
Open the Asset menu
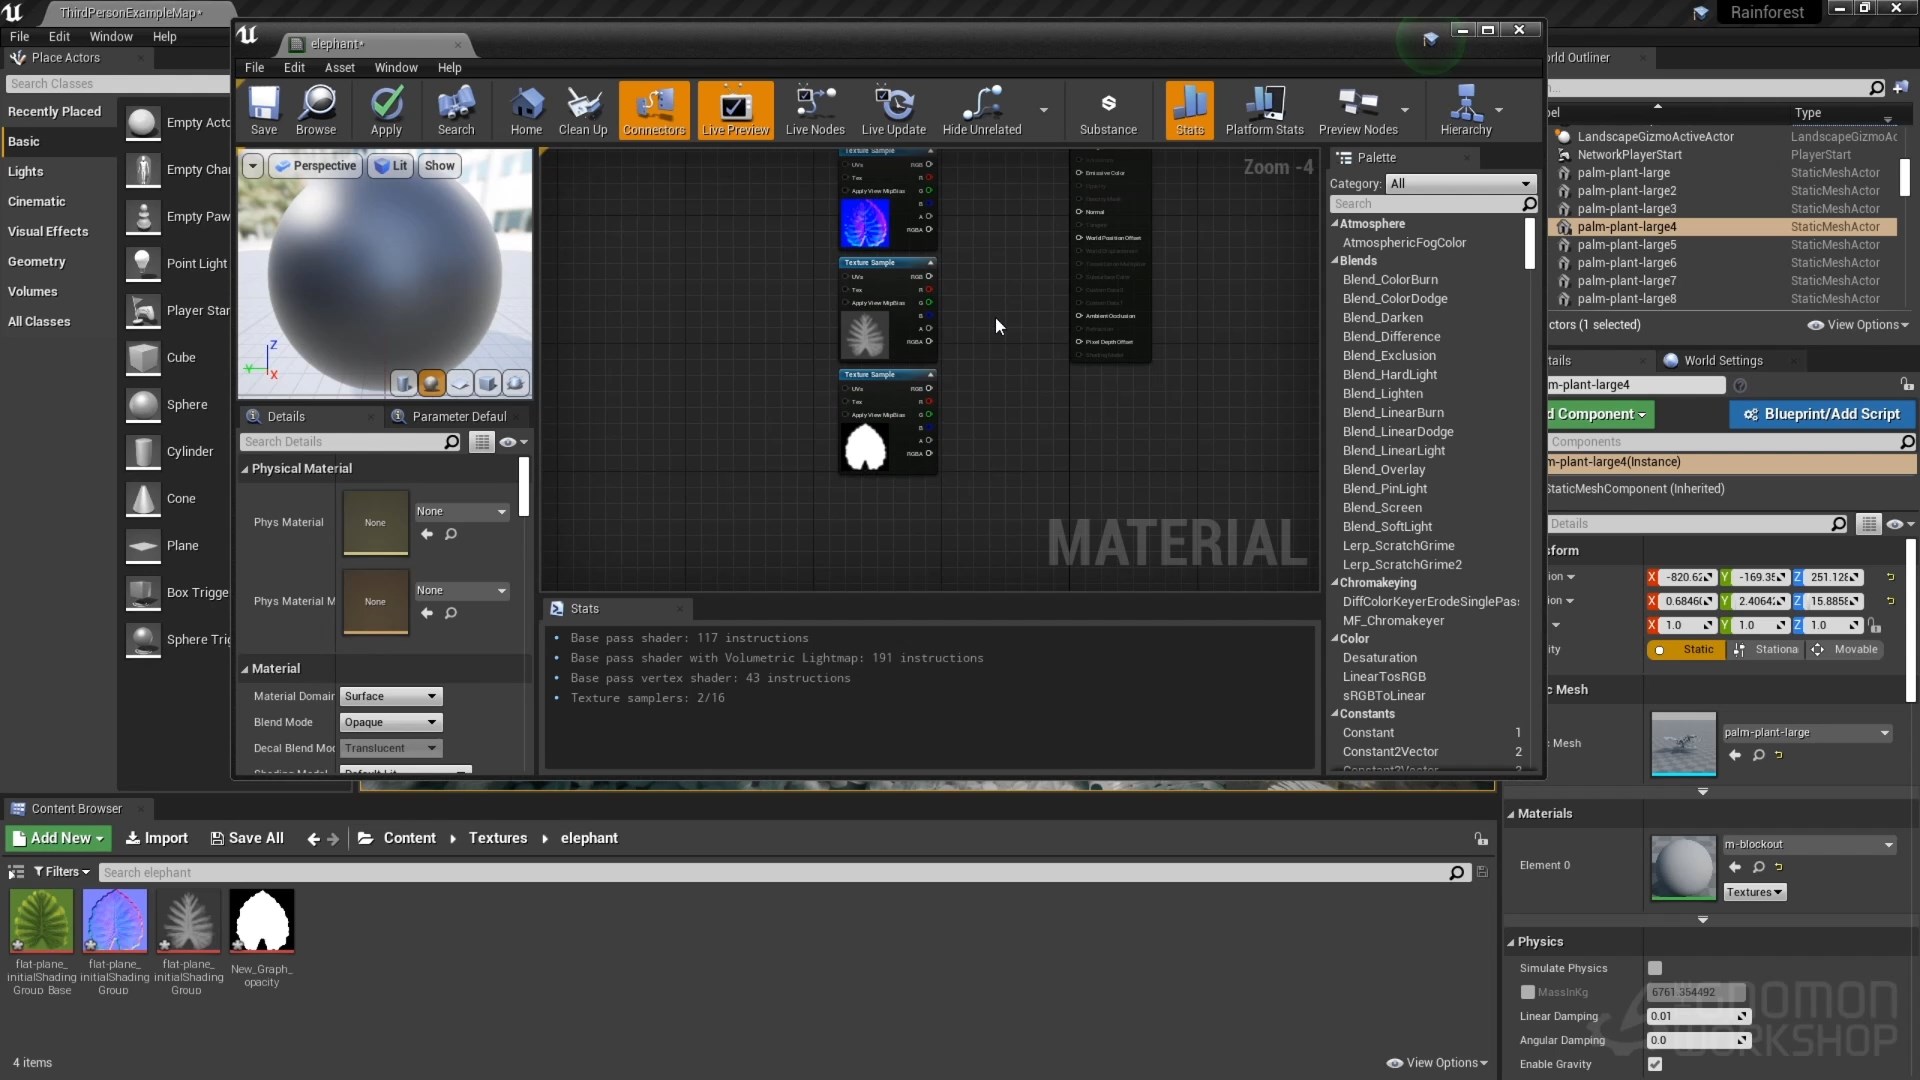click(x=339, y=68)
